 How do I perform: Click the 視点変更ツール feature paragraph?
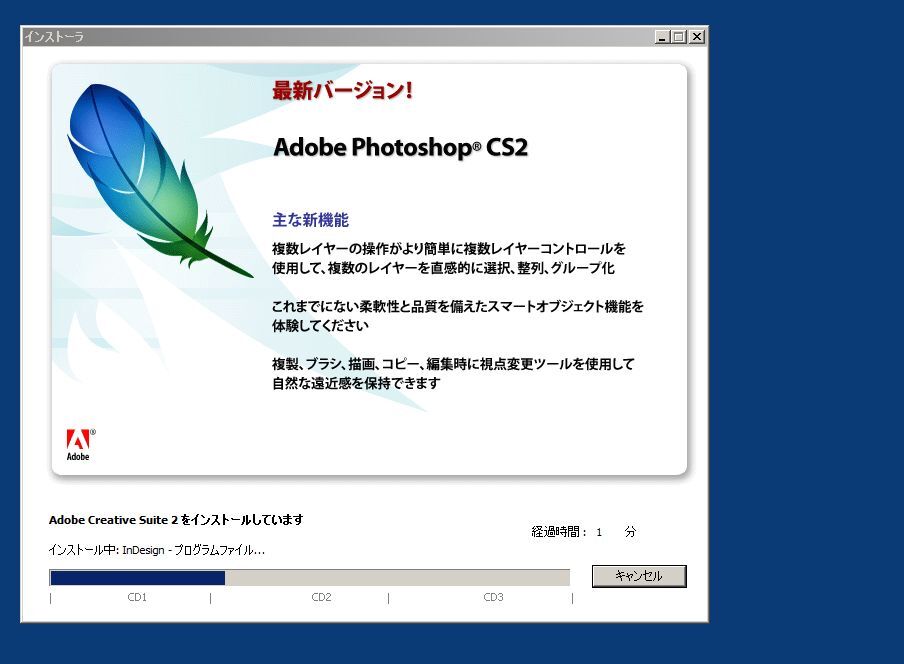pyautogui.click(x=453, y=373)
